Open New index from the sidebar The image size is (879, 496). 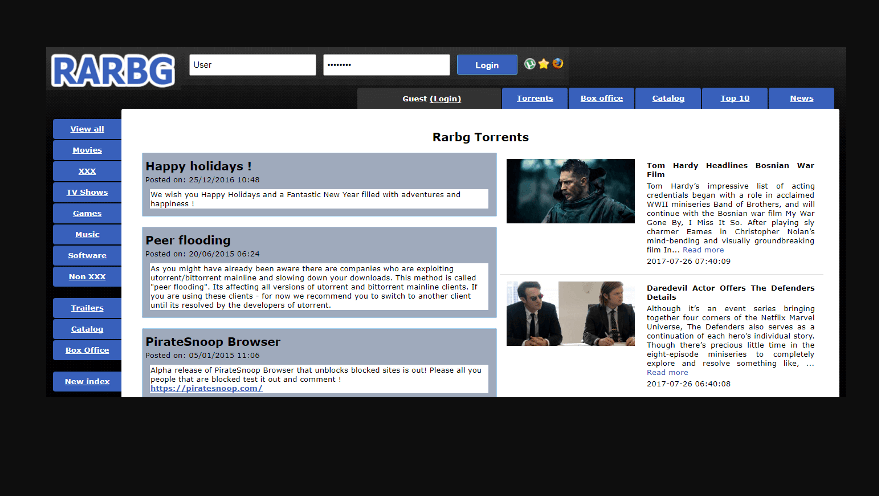pos(87,381)
